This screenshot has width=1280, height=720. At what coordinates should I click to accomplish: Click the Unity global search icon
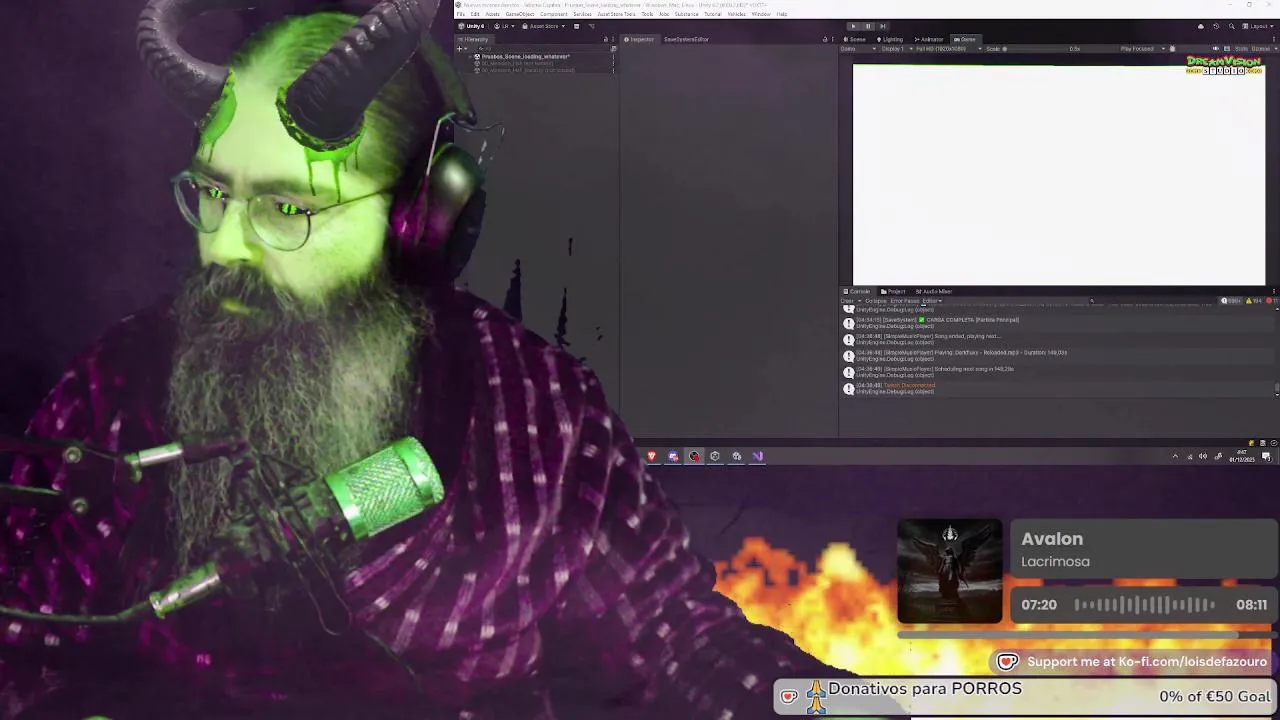1230,26
